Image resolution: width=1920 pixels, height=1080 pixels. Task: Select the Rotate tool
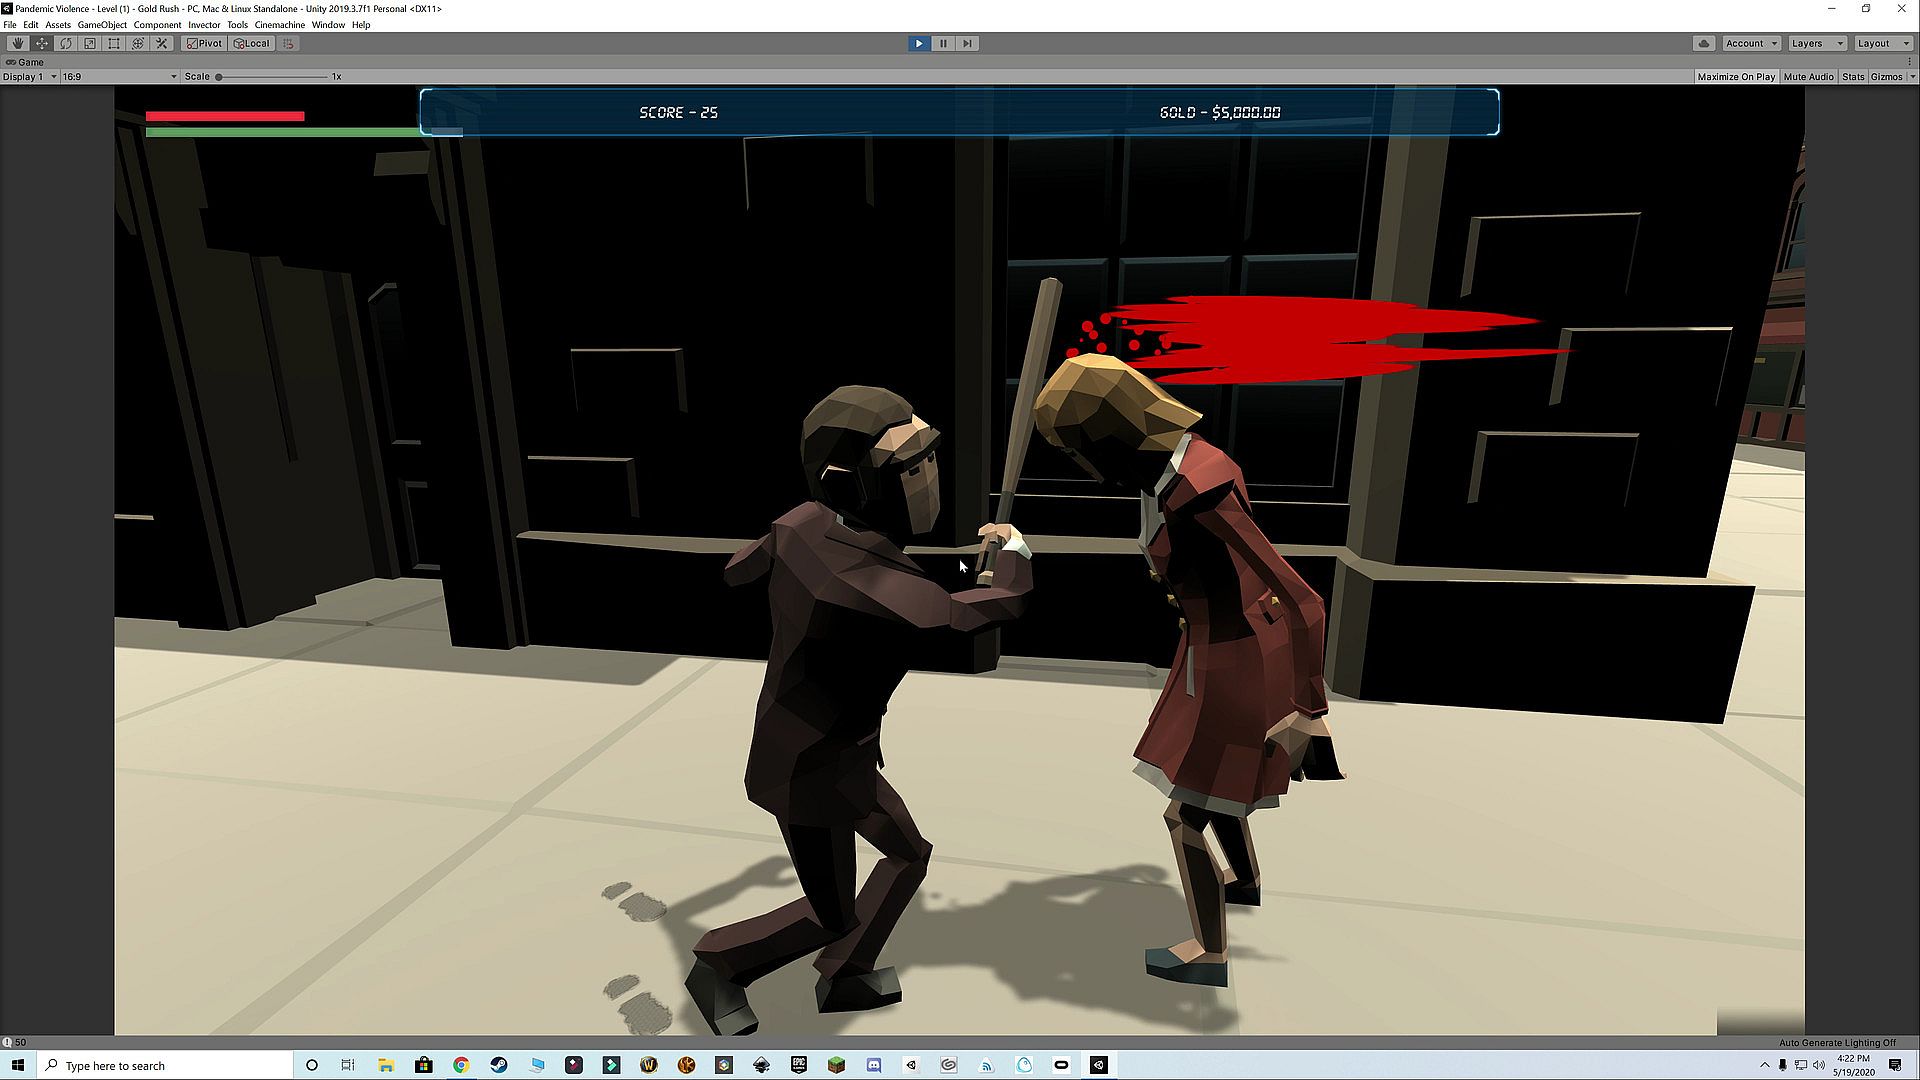65,43
